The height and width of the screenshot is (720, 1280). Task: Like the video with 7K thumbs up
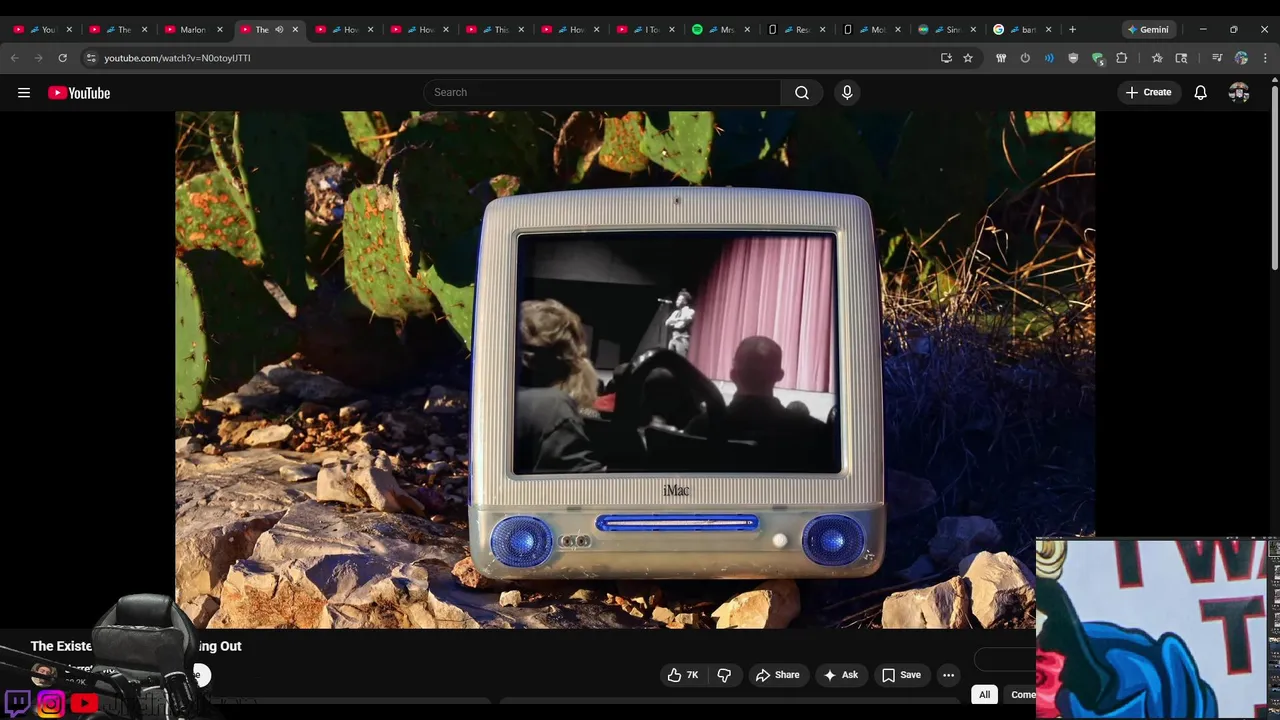click(683, 675)
